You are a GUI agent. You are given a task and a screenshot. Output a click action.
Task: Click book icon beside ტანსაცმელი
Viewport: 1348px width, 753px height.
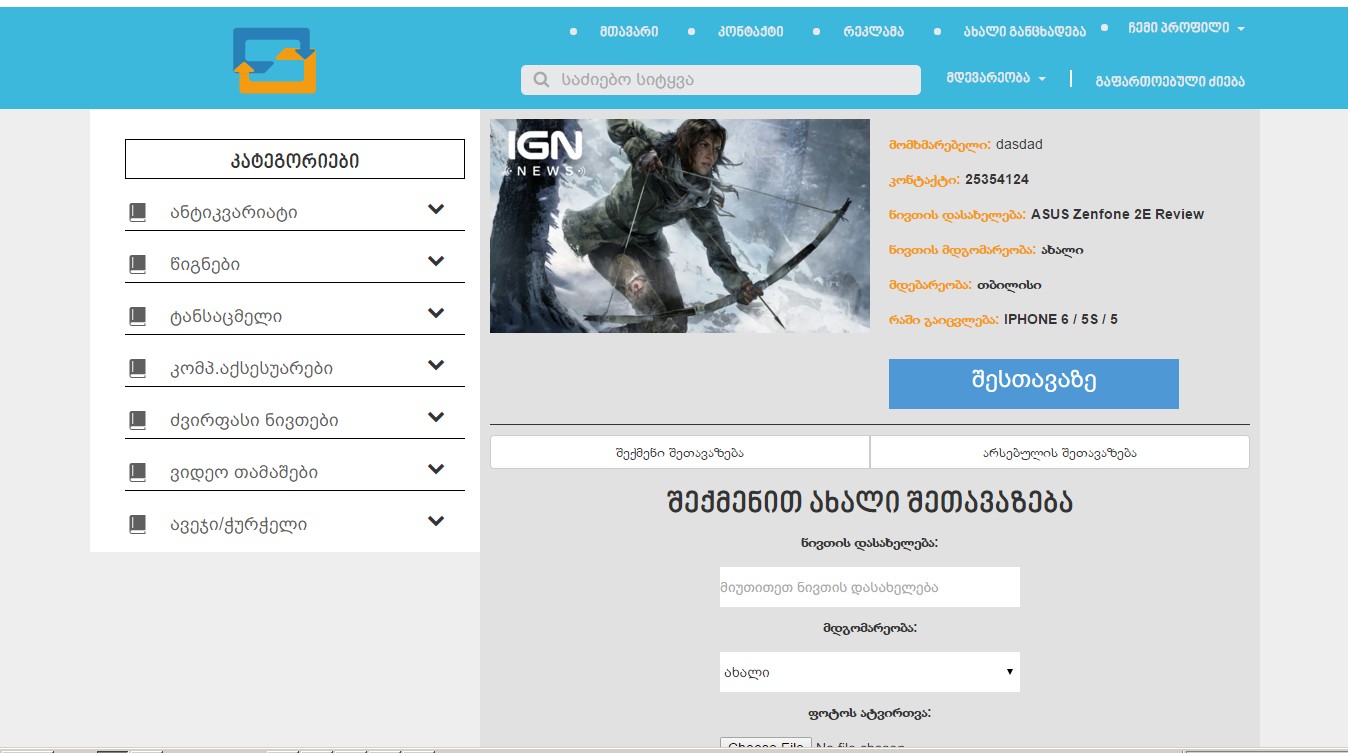pos(138,316)
